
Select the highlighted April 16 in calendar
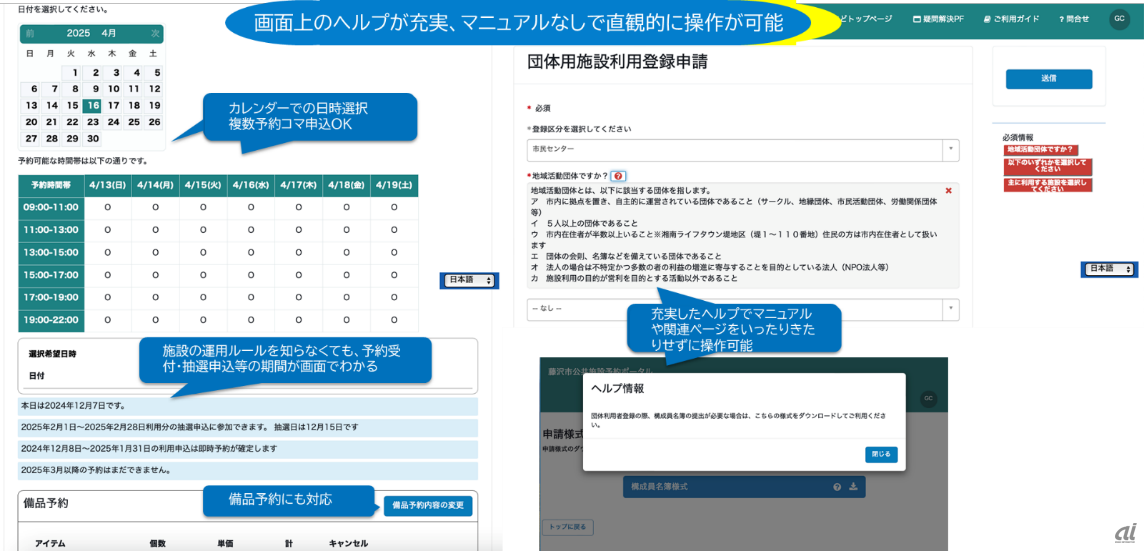tap(92, 105)
